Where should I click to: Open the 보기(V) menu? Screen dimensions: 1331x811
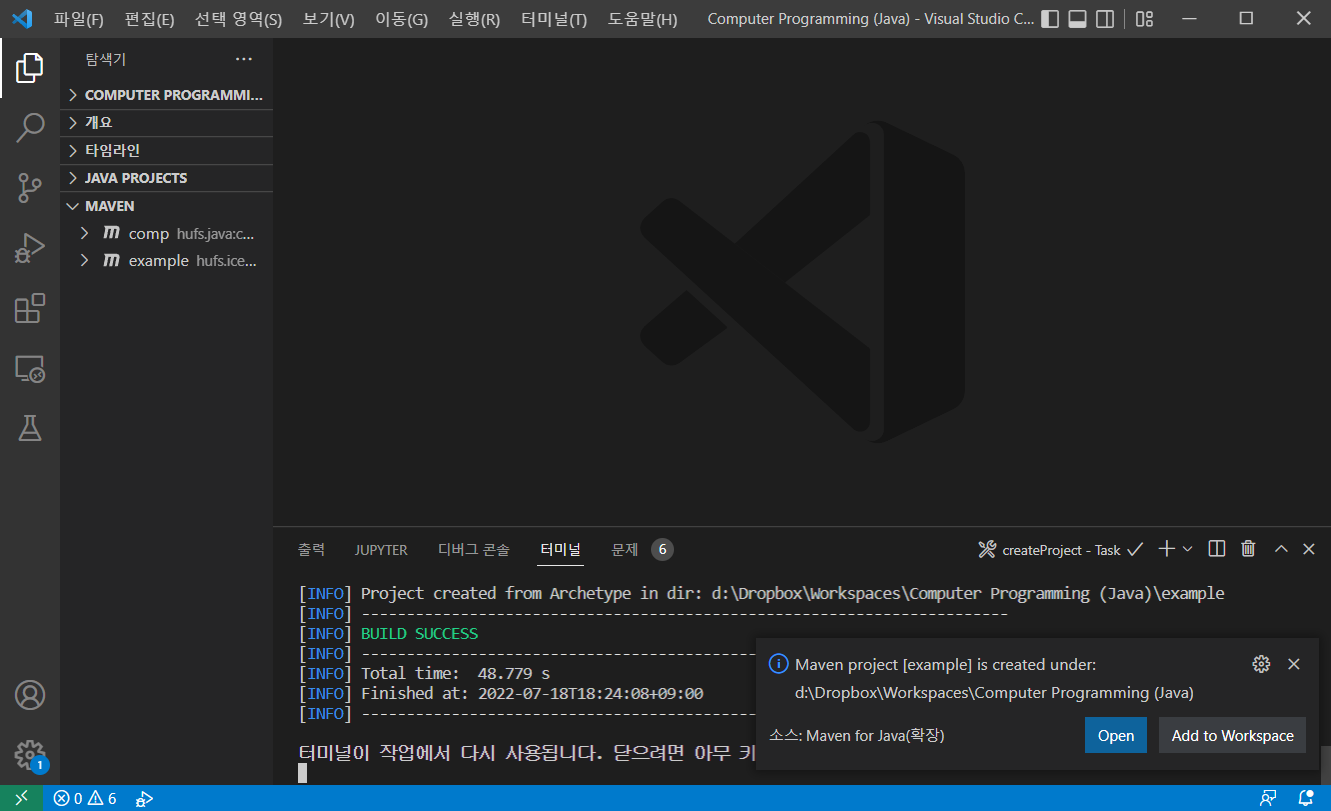328,19
